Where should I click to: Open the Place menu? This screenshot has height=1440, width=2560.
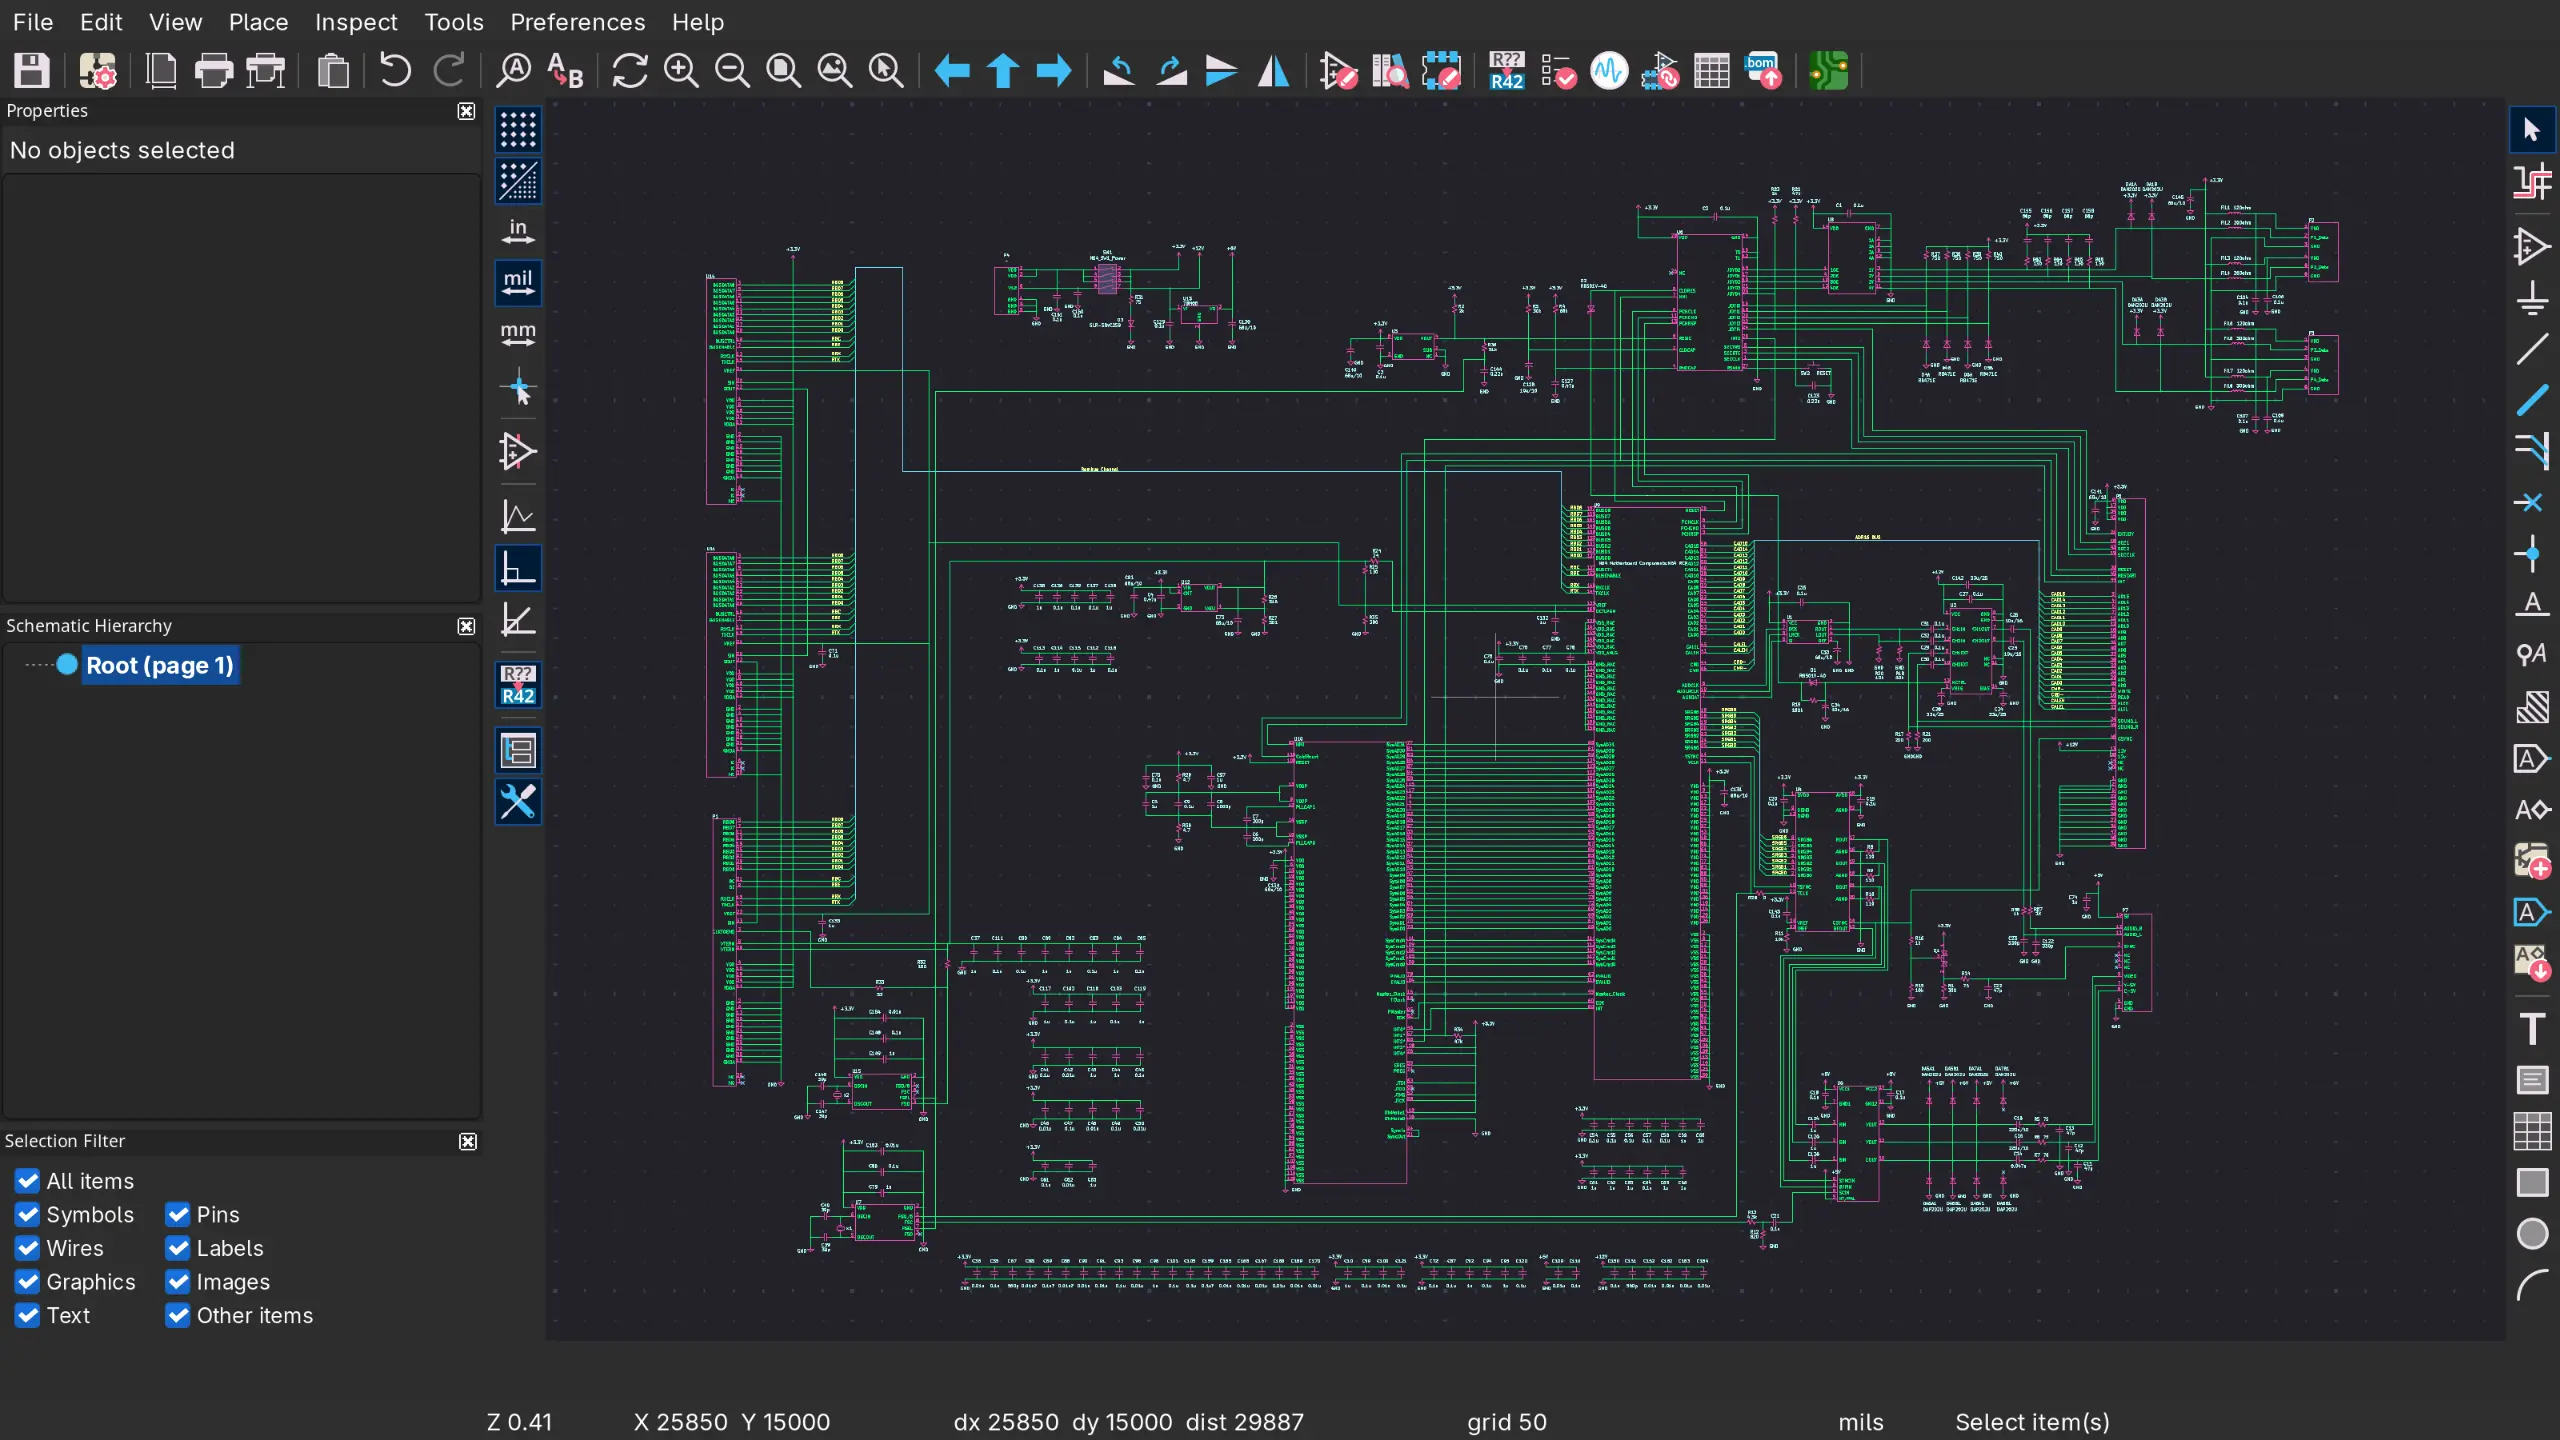(x=258, y=22)
